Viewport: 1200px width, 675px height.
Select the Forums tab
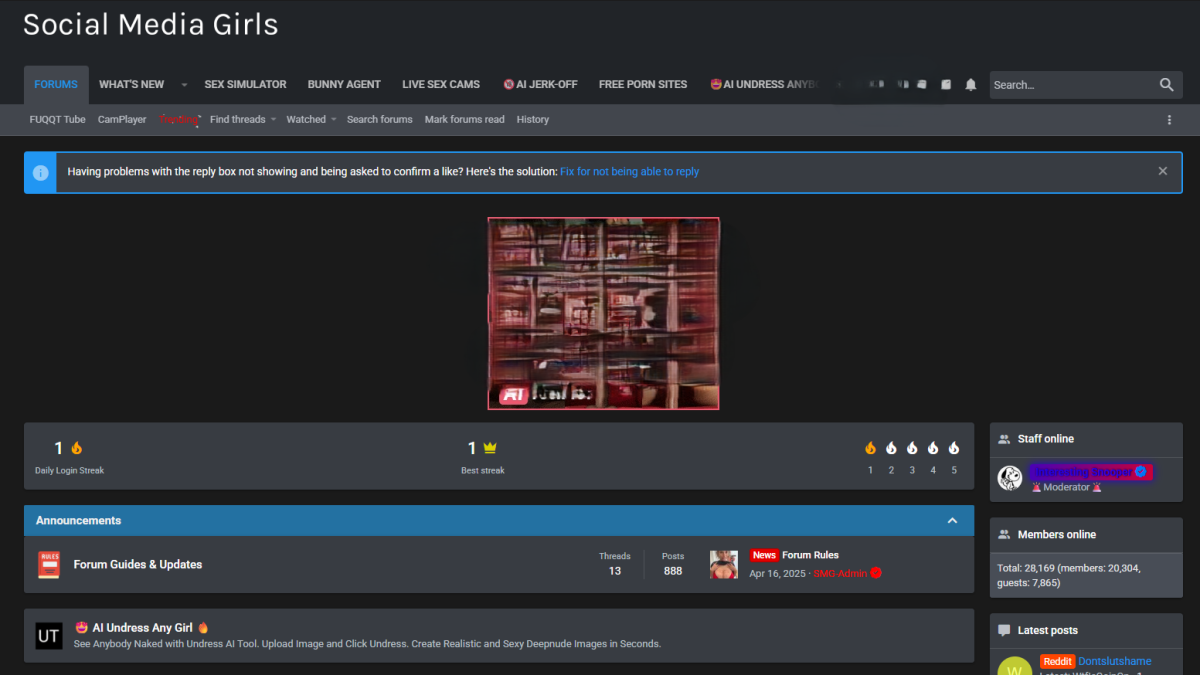56,85
